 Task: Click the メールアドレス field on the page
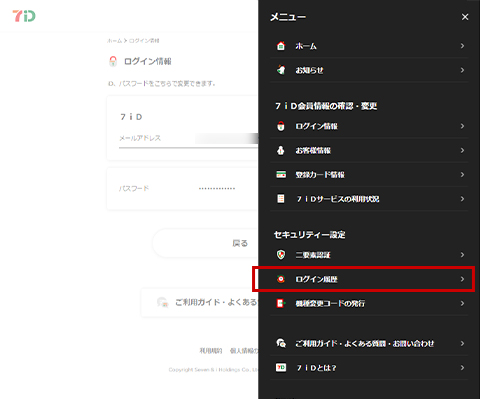pos(189,138)
